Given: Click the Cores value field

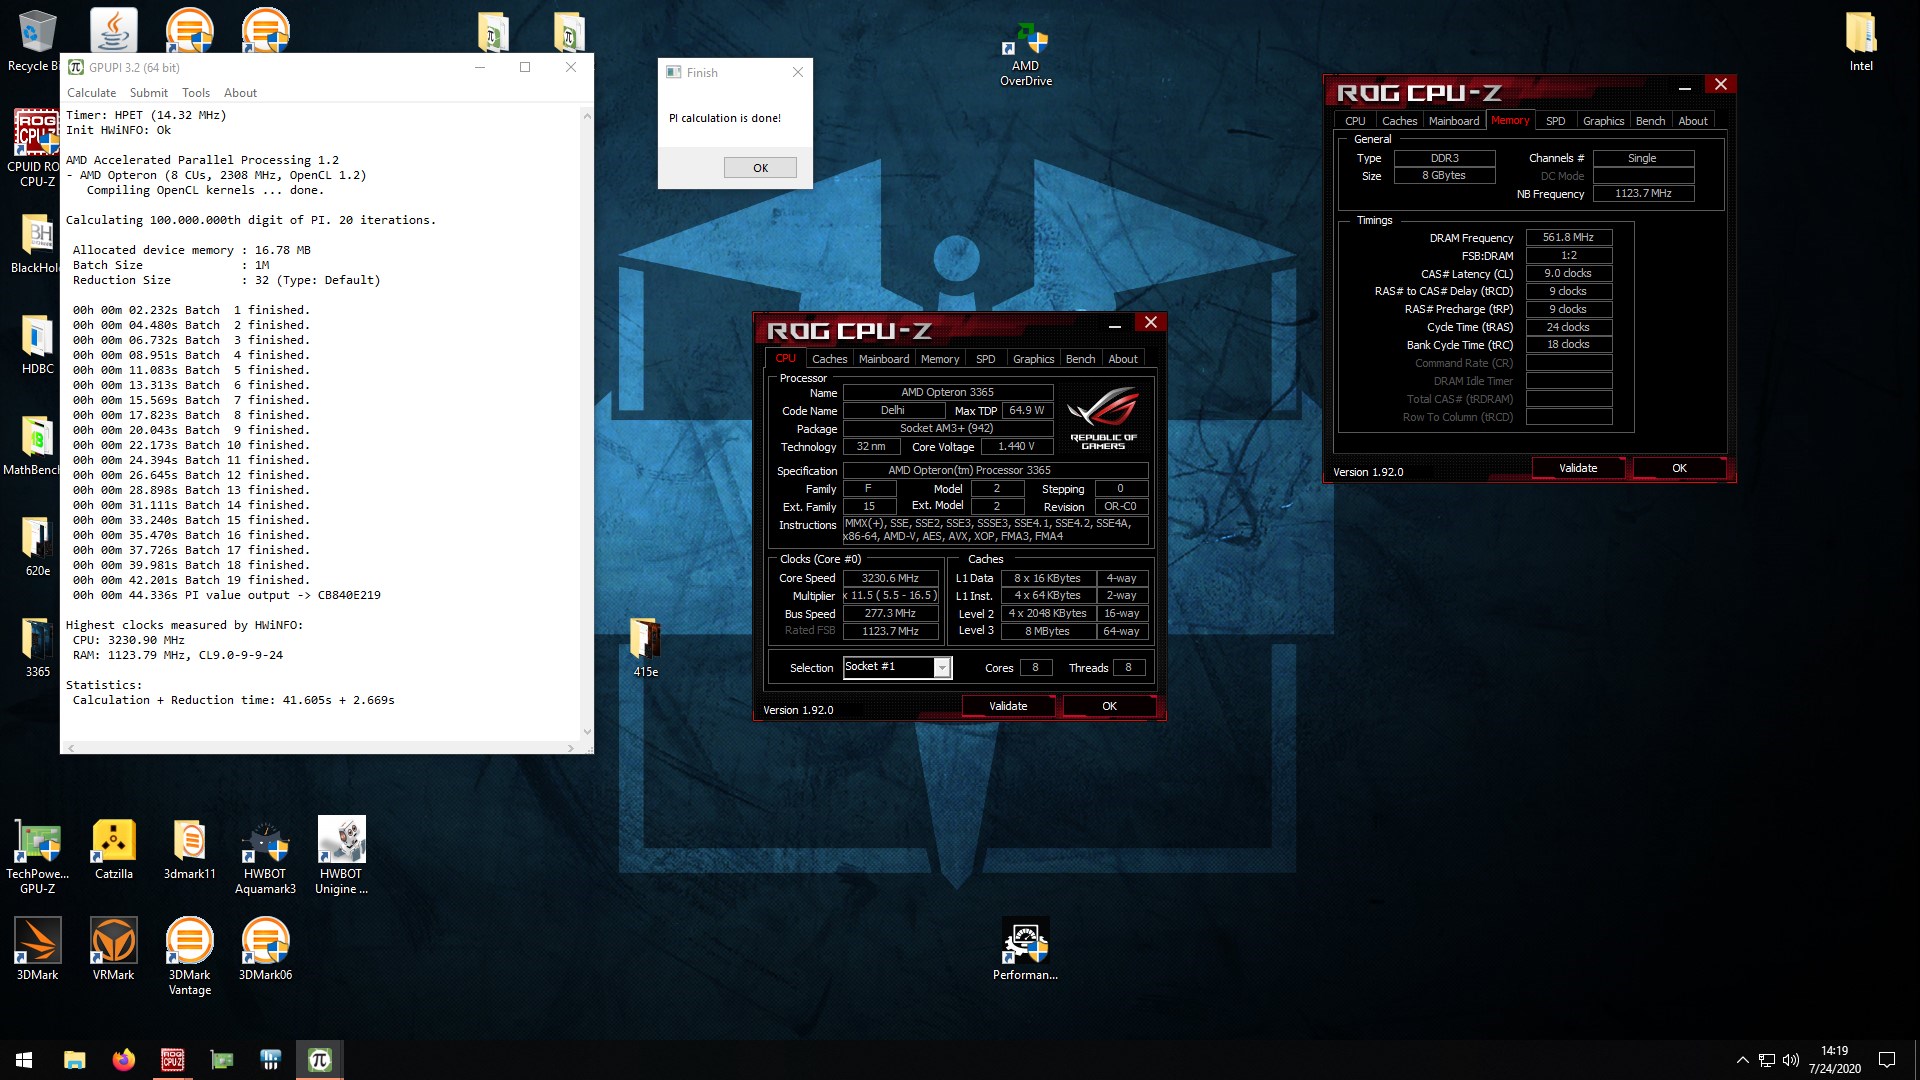Looking at the screenshot, I should 1035,668.
